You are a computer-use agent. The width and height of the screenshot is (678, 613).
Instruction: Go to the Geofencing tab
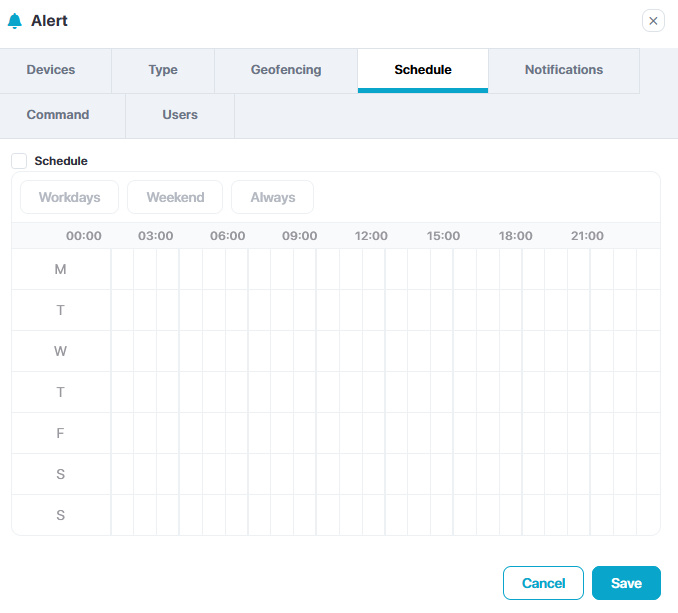click(286, 70)
